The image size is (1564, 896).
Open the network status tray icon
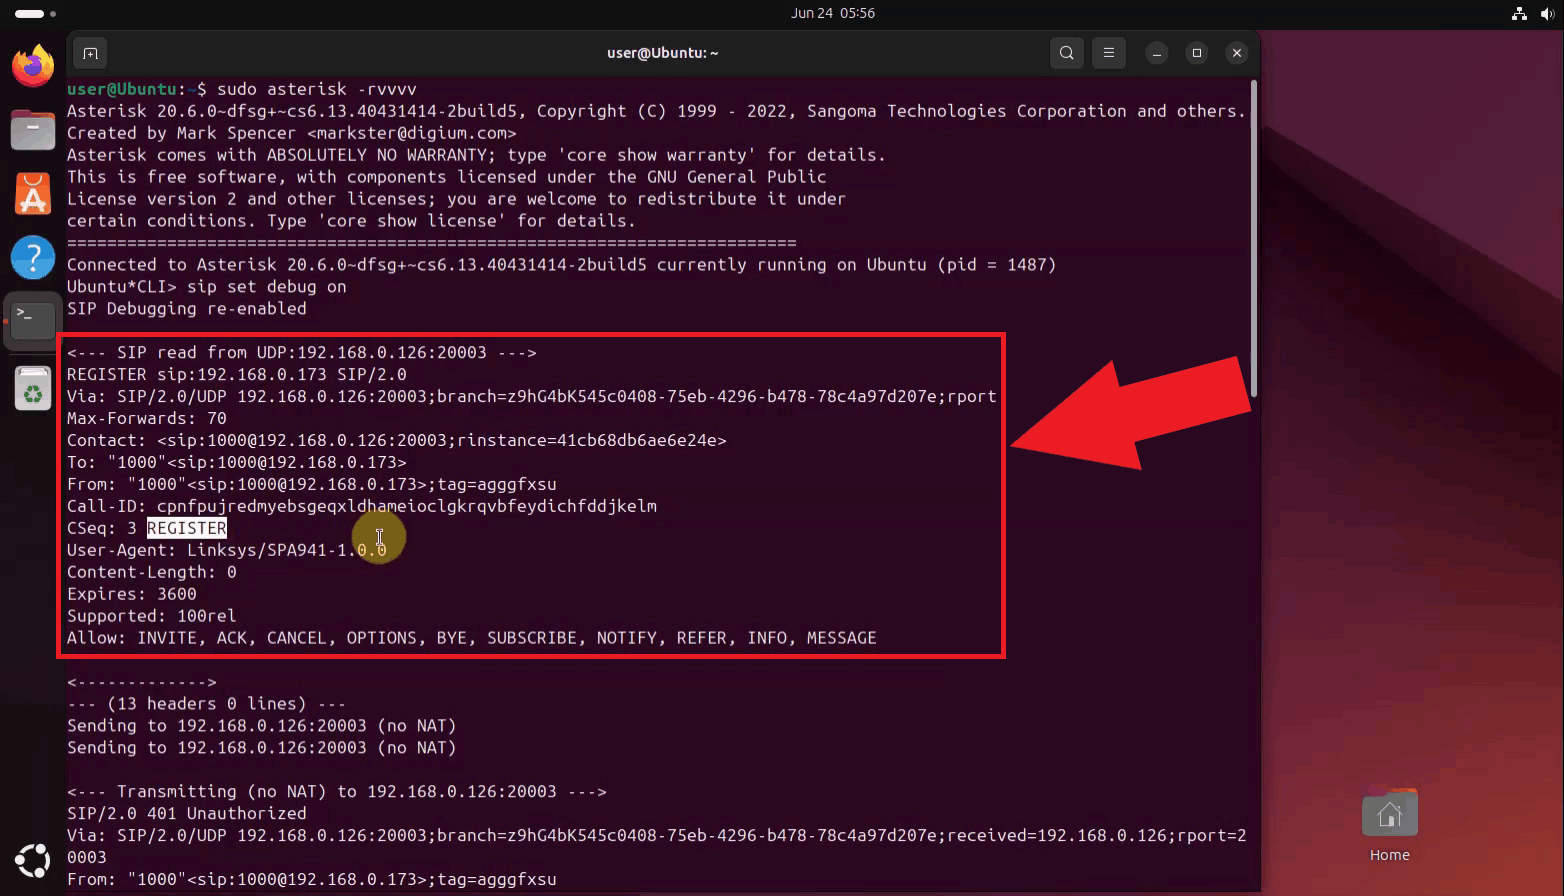1519,13
